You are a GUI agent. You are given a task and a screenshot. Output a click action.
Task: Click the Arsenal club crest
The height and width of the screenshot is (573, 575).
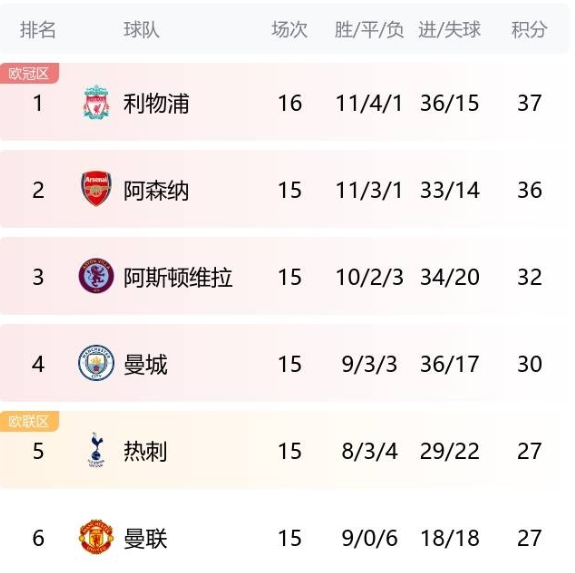(x=96, y=189)
